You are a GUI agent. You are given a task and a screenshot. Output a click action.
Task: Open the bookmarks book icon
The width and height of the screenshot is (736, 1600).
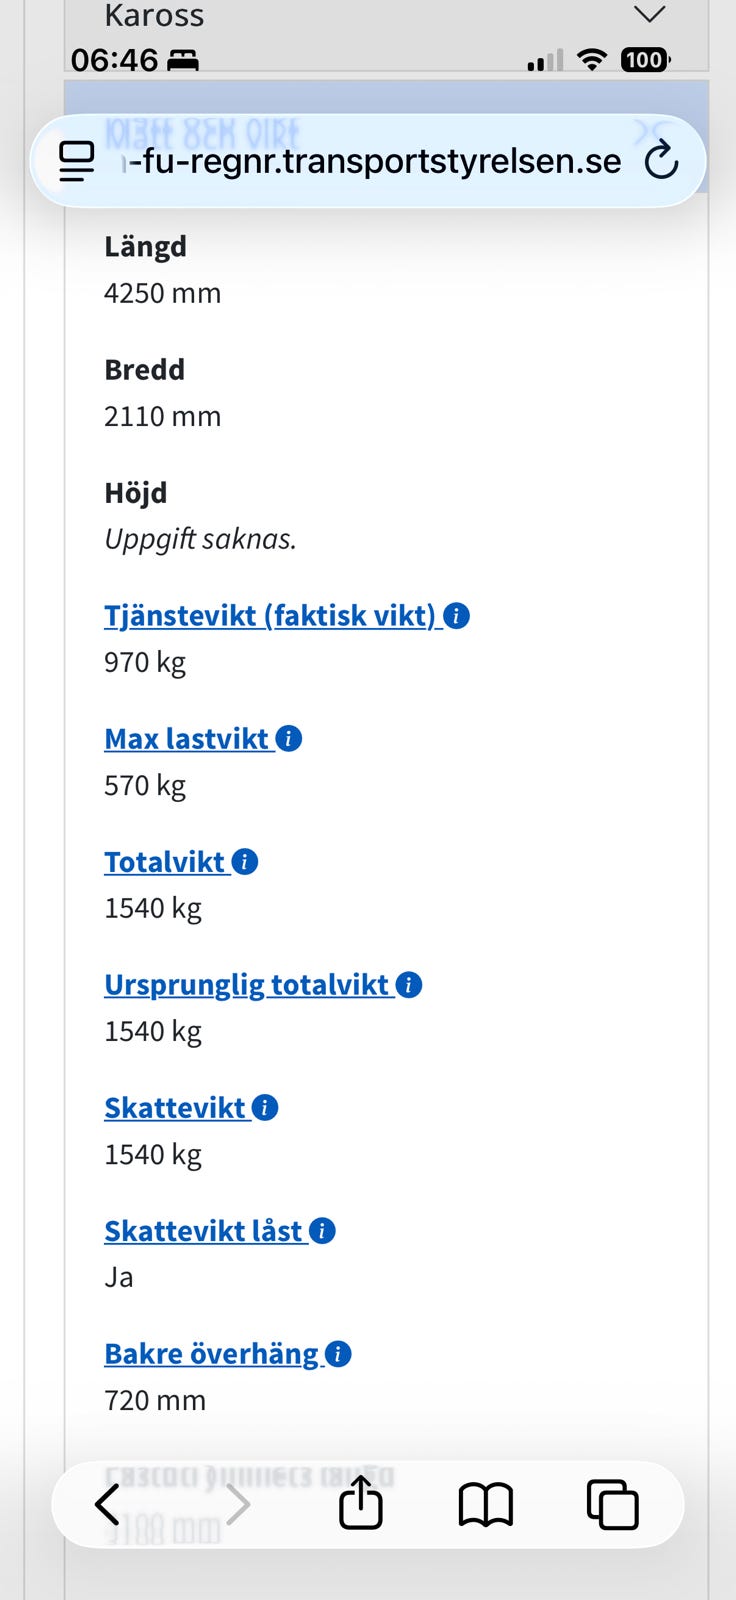tap(485, 1505)
